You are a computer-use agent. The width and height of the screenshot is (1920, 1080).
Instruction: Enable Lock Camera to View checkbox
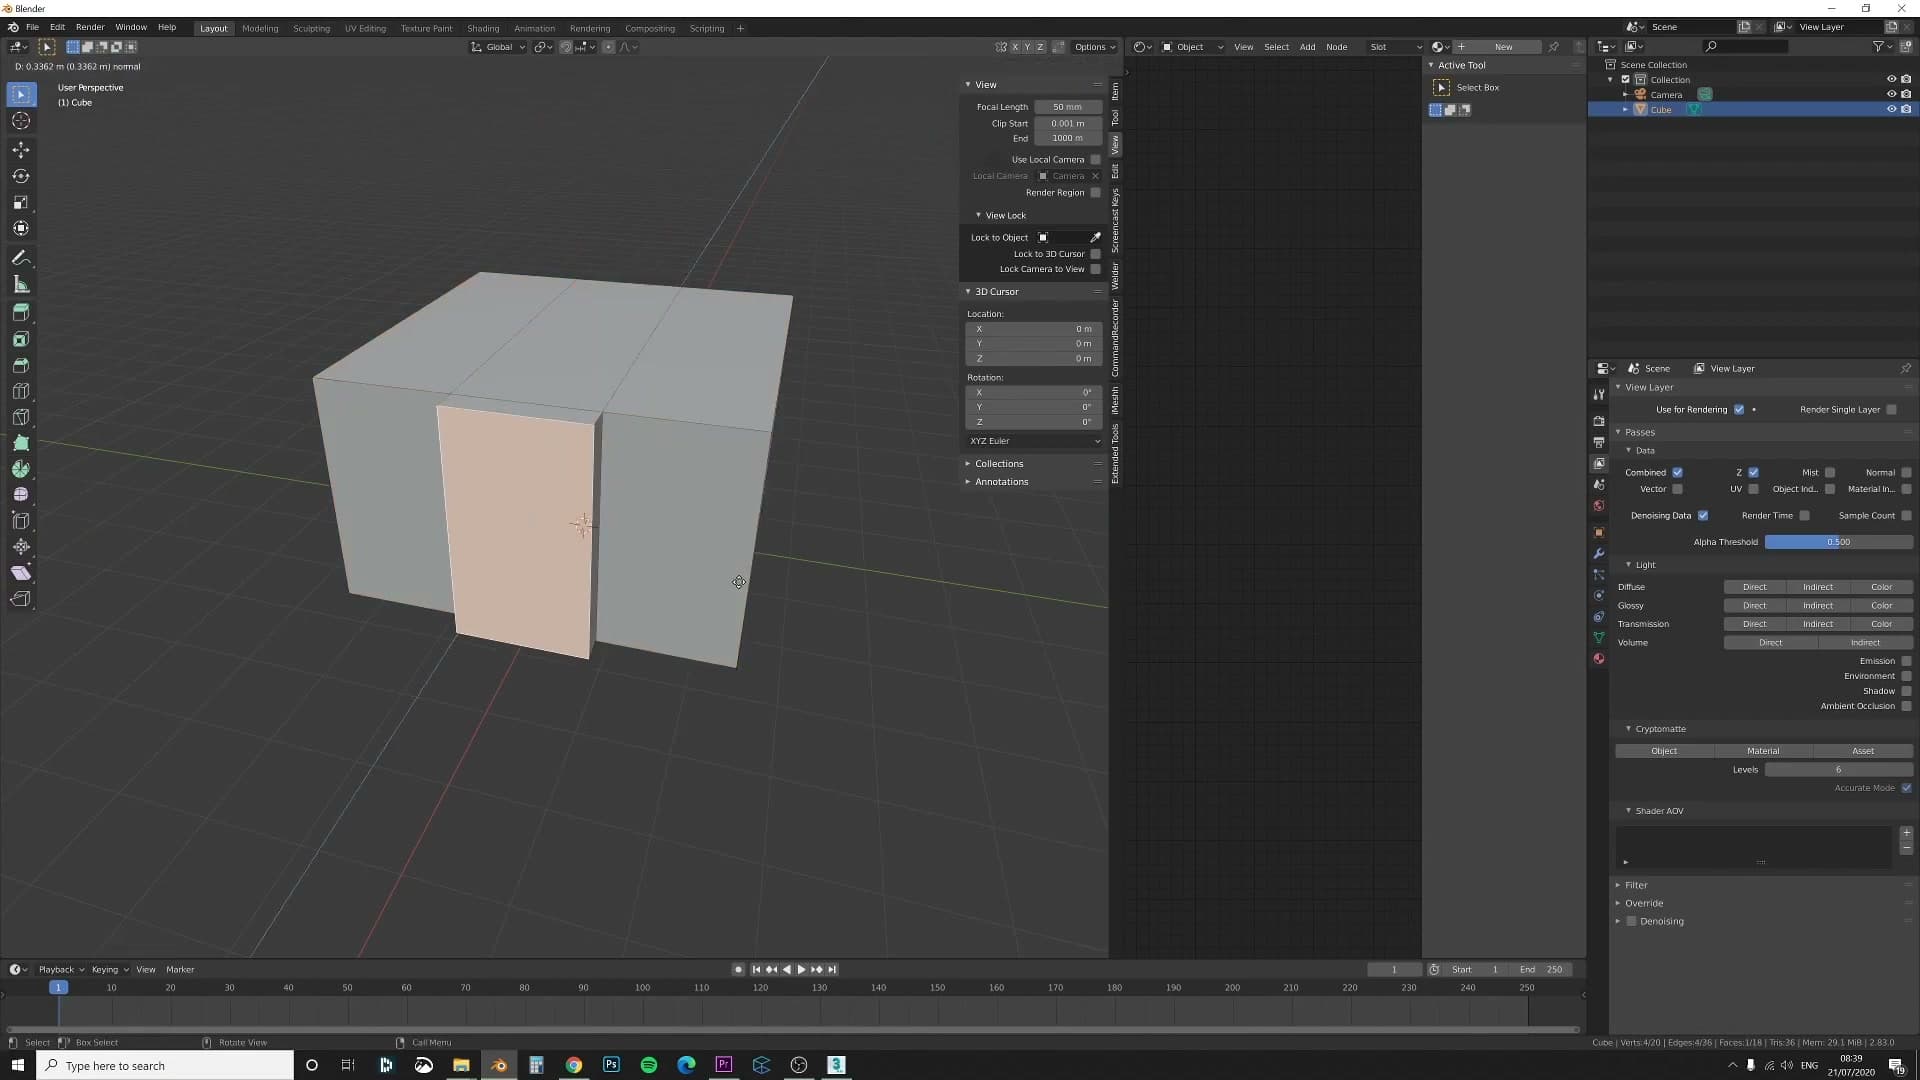[x=1096, y=269]
